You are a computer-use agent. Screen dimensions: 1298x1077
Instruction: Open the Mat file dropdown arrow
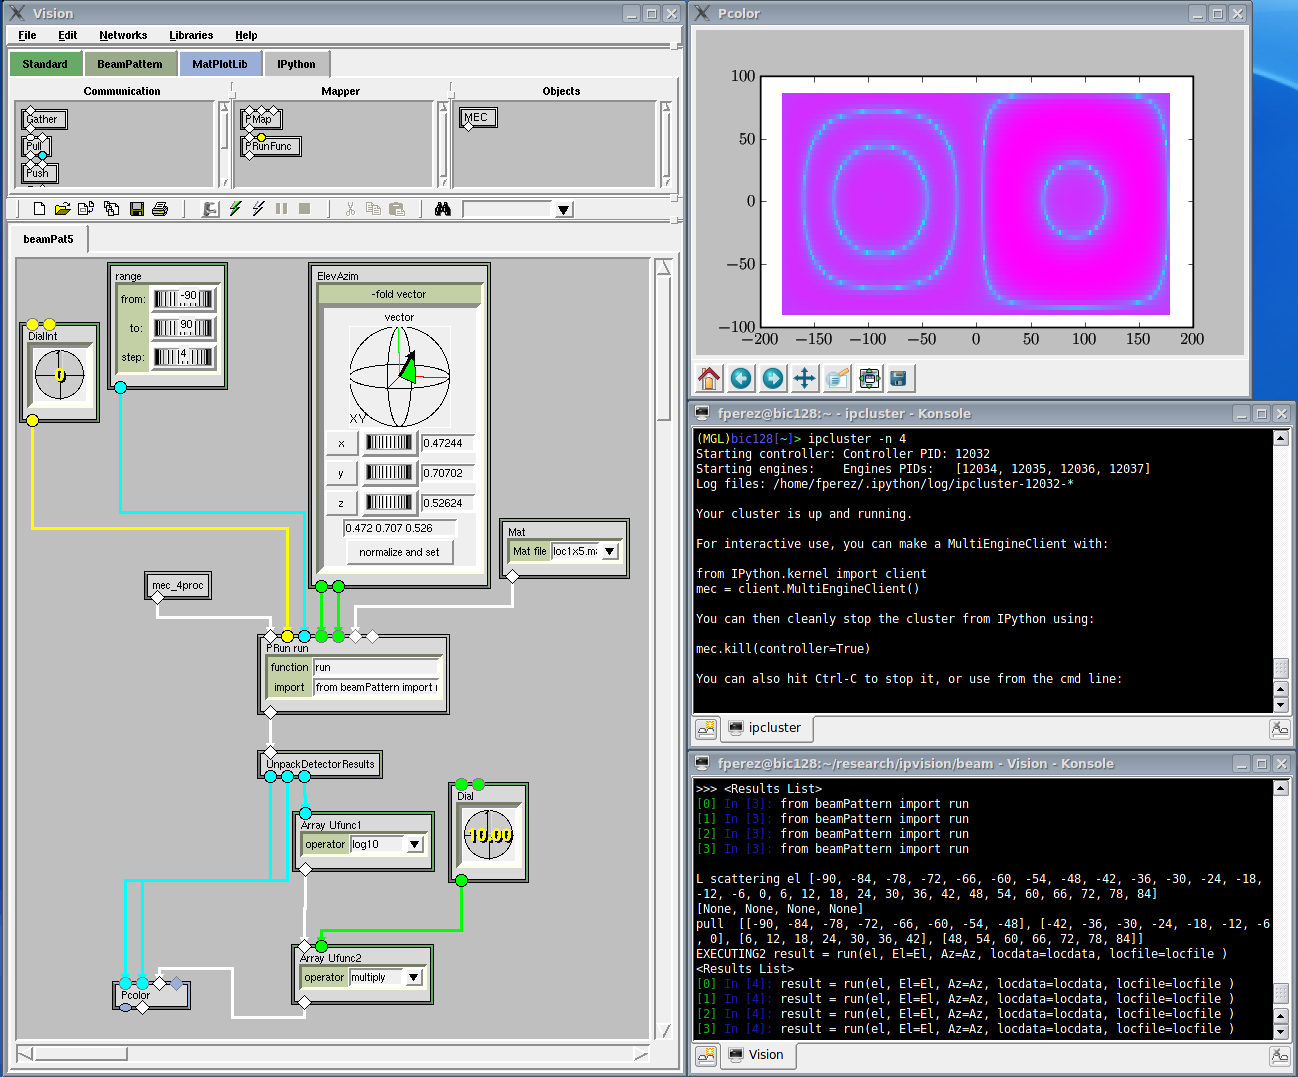[x=609, y=551]
